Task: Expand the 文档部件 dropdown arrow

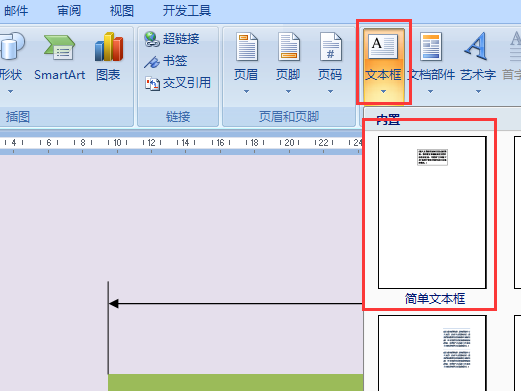Action: click(x=430, y=91)
